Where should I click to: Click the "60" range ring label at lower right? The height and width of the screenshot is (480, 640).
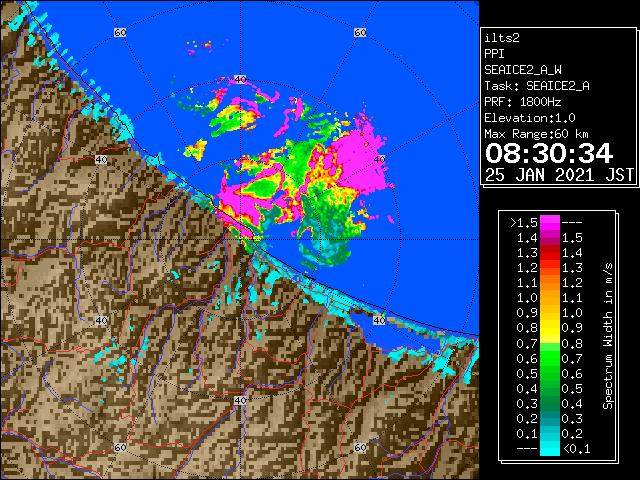[360, 447]
